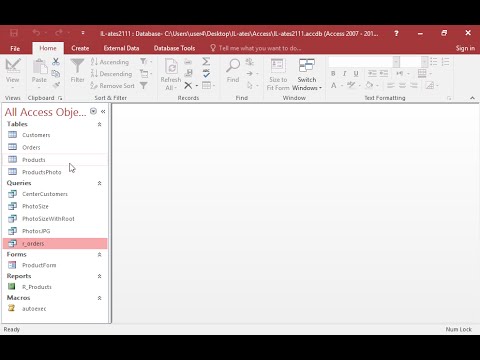Click the Copy icon in Clipboard group

click(x=56, y=74)
